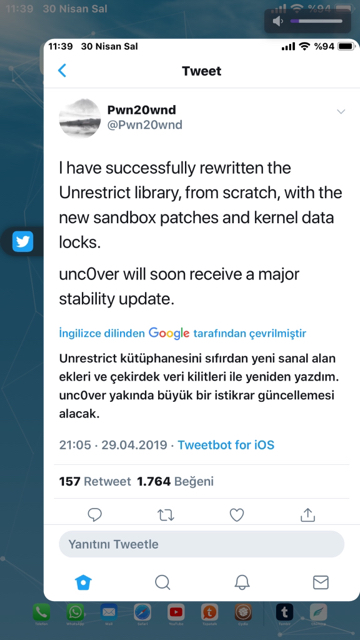Tap the reply speech bubble icon
360x640 pixels.
[95, 515]
